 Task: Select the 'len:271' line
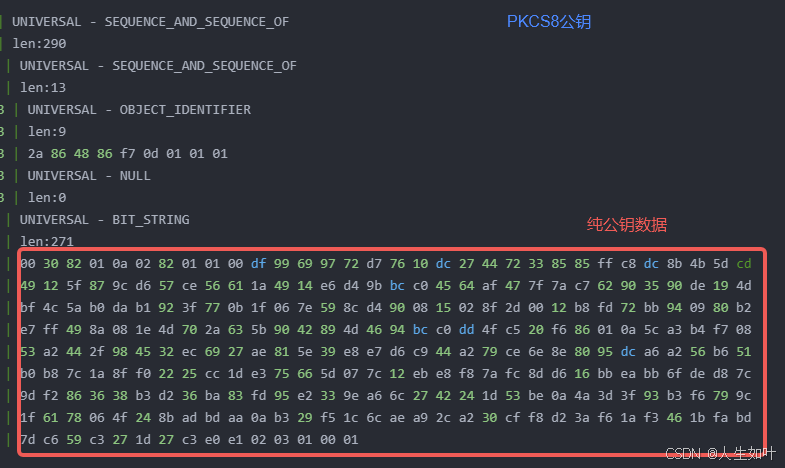point(47,242)
